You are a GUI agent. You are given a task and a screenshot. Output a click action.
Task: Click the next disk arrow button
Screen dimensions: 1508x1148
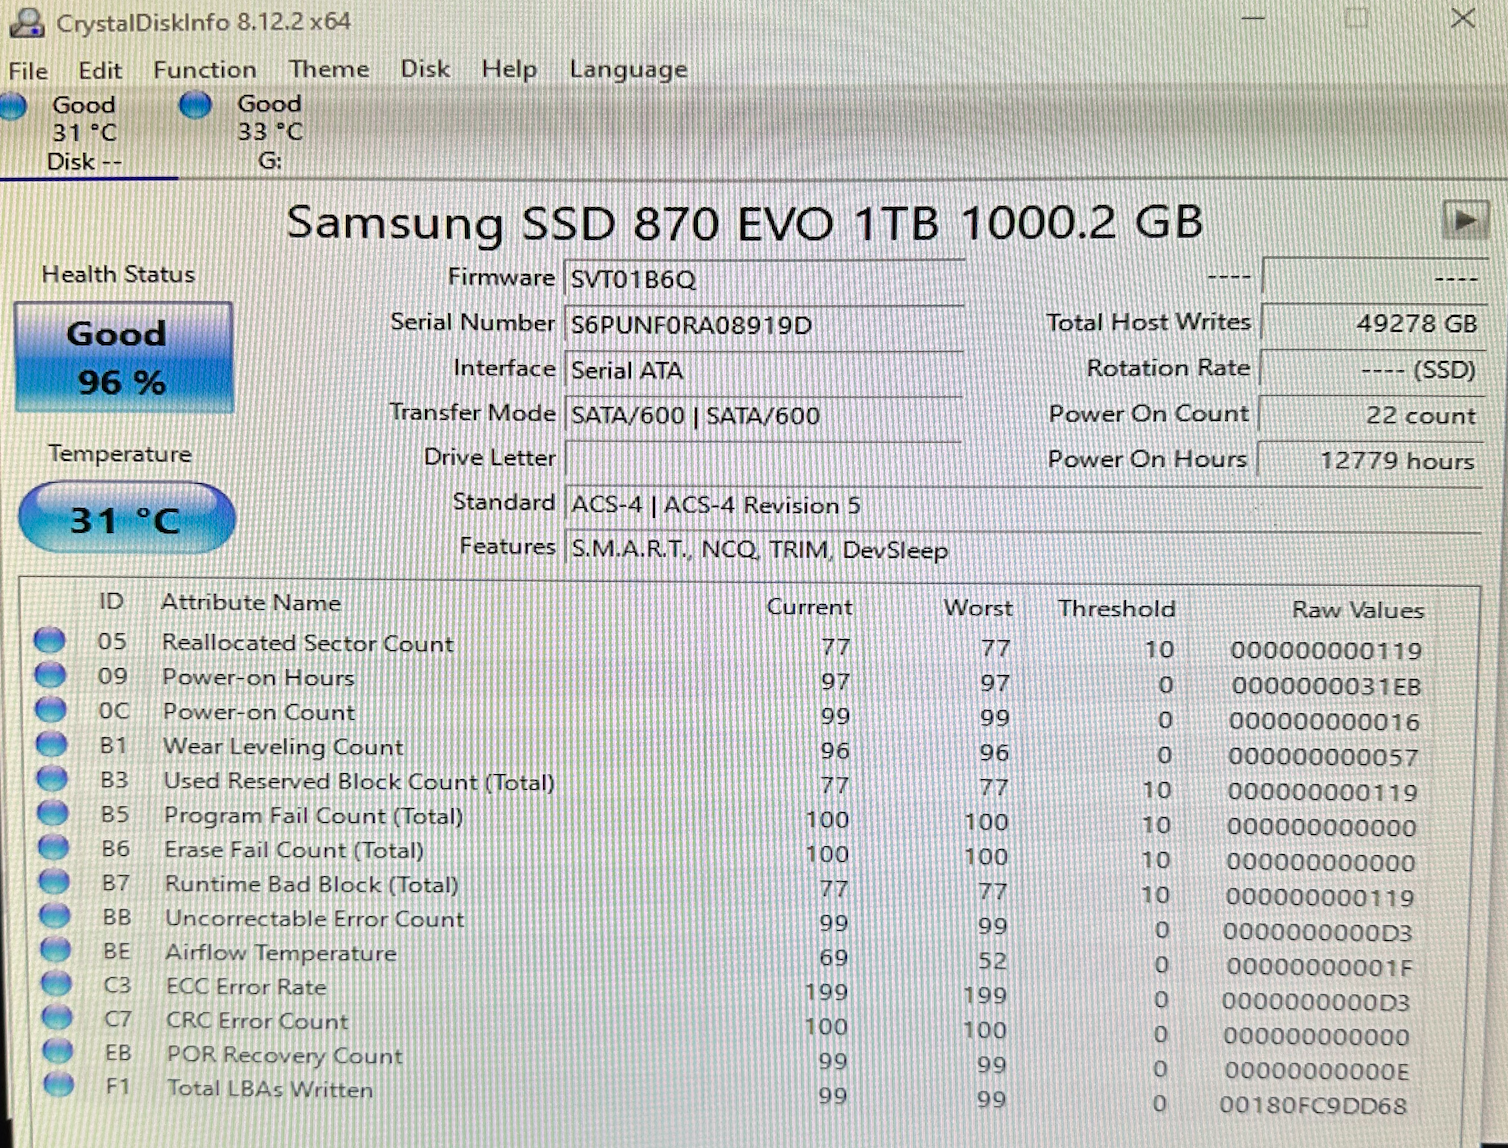(x=1465, y=220)
